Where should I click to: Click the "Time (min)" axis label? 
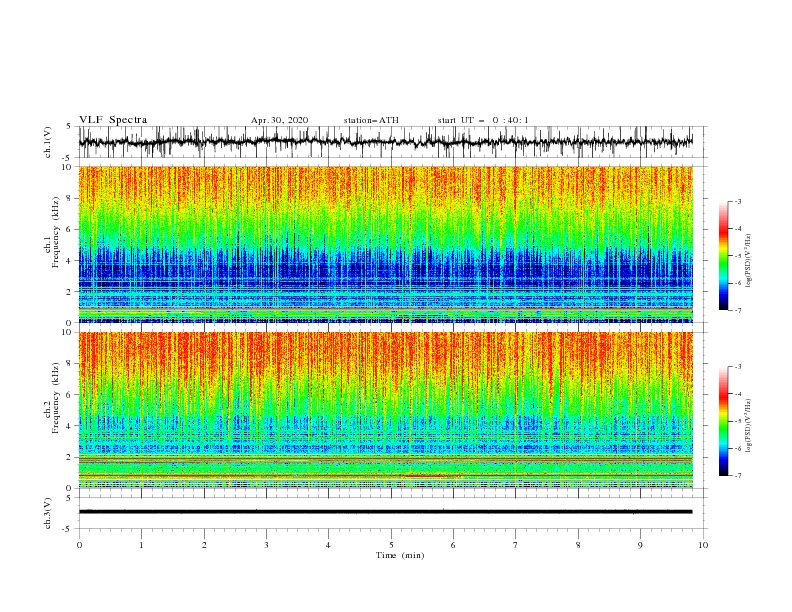click(x=400, y=555)
